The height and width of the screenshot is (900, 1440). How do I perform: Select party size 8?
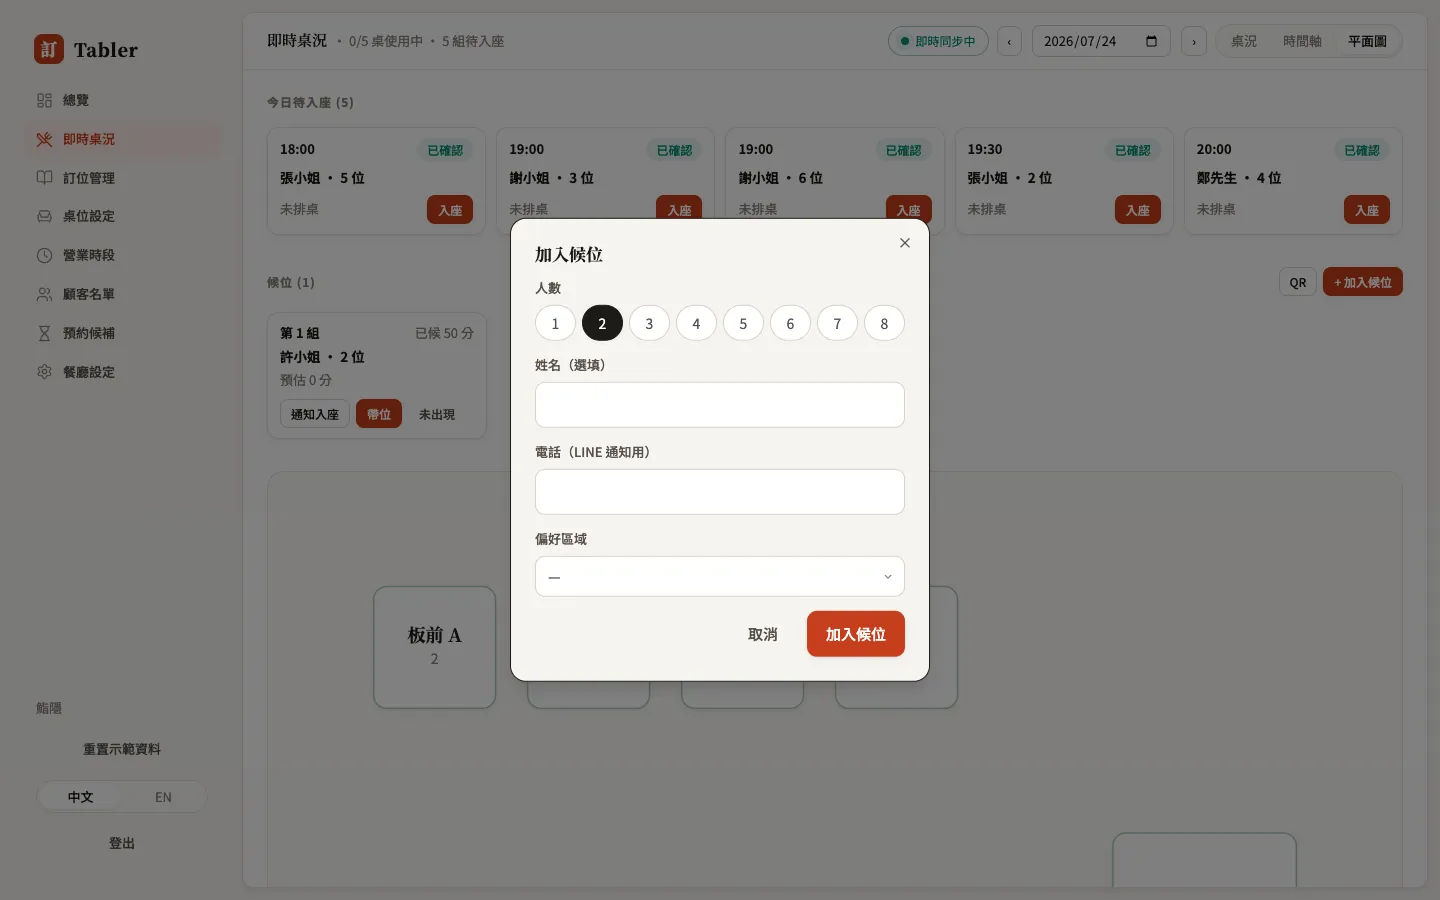(x=884, y=323)
